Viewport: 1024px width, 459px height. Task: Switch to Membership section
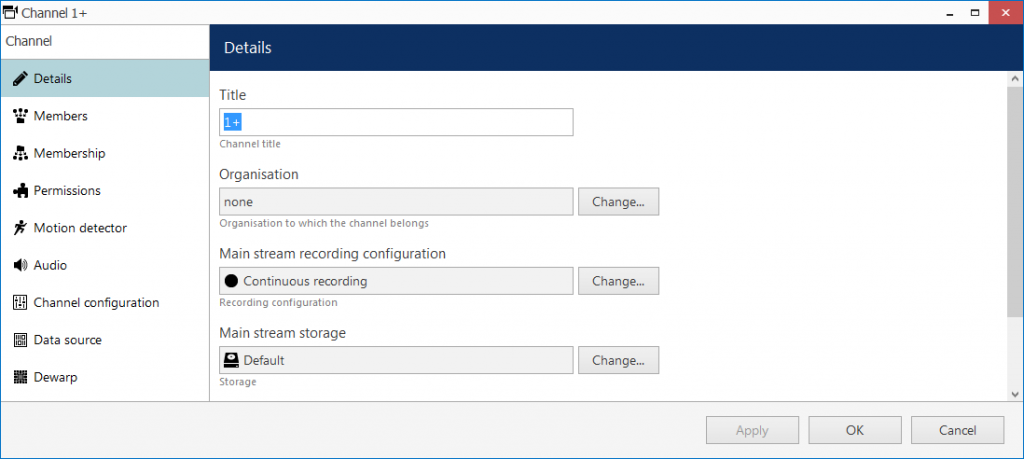pyautogui.click(x=105, y=153)
